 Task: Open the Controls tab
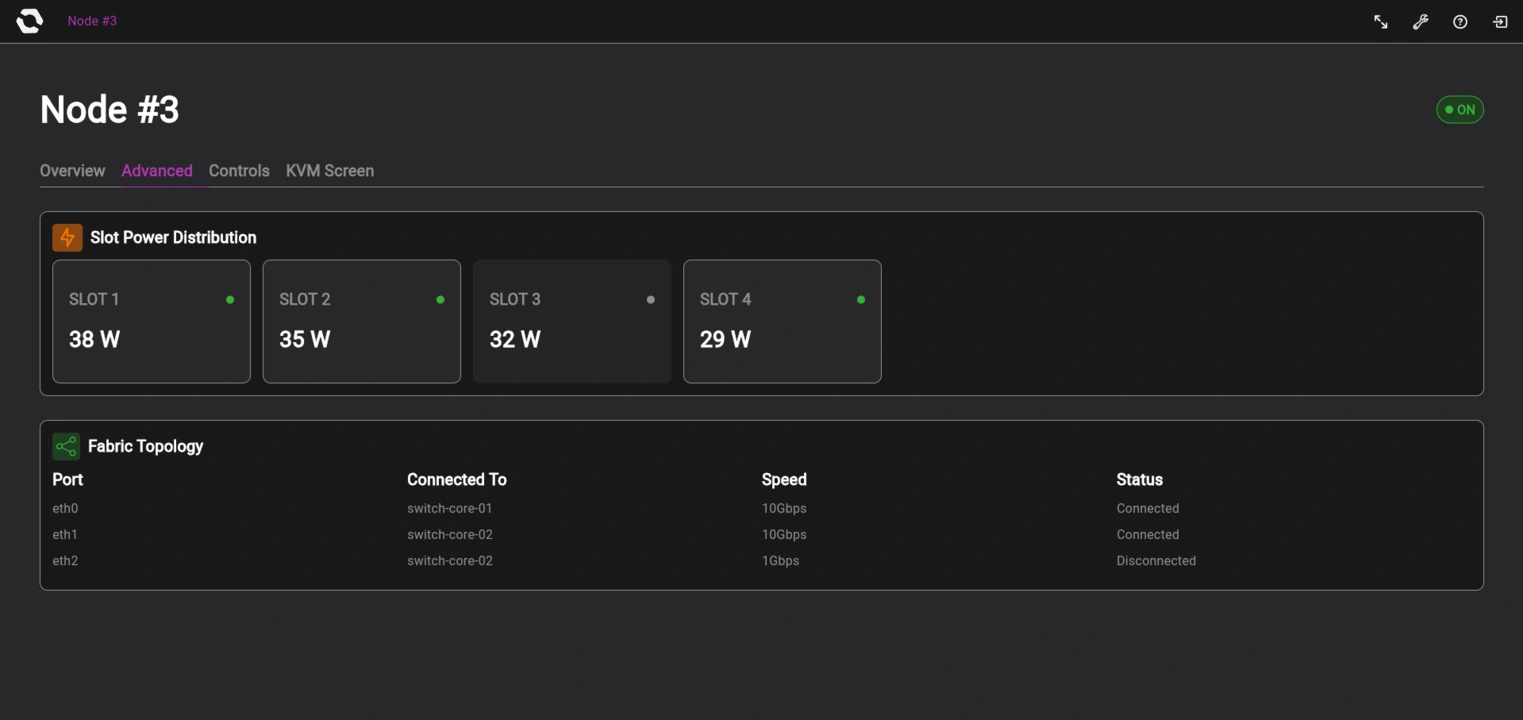click(x=239, y=170)
